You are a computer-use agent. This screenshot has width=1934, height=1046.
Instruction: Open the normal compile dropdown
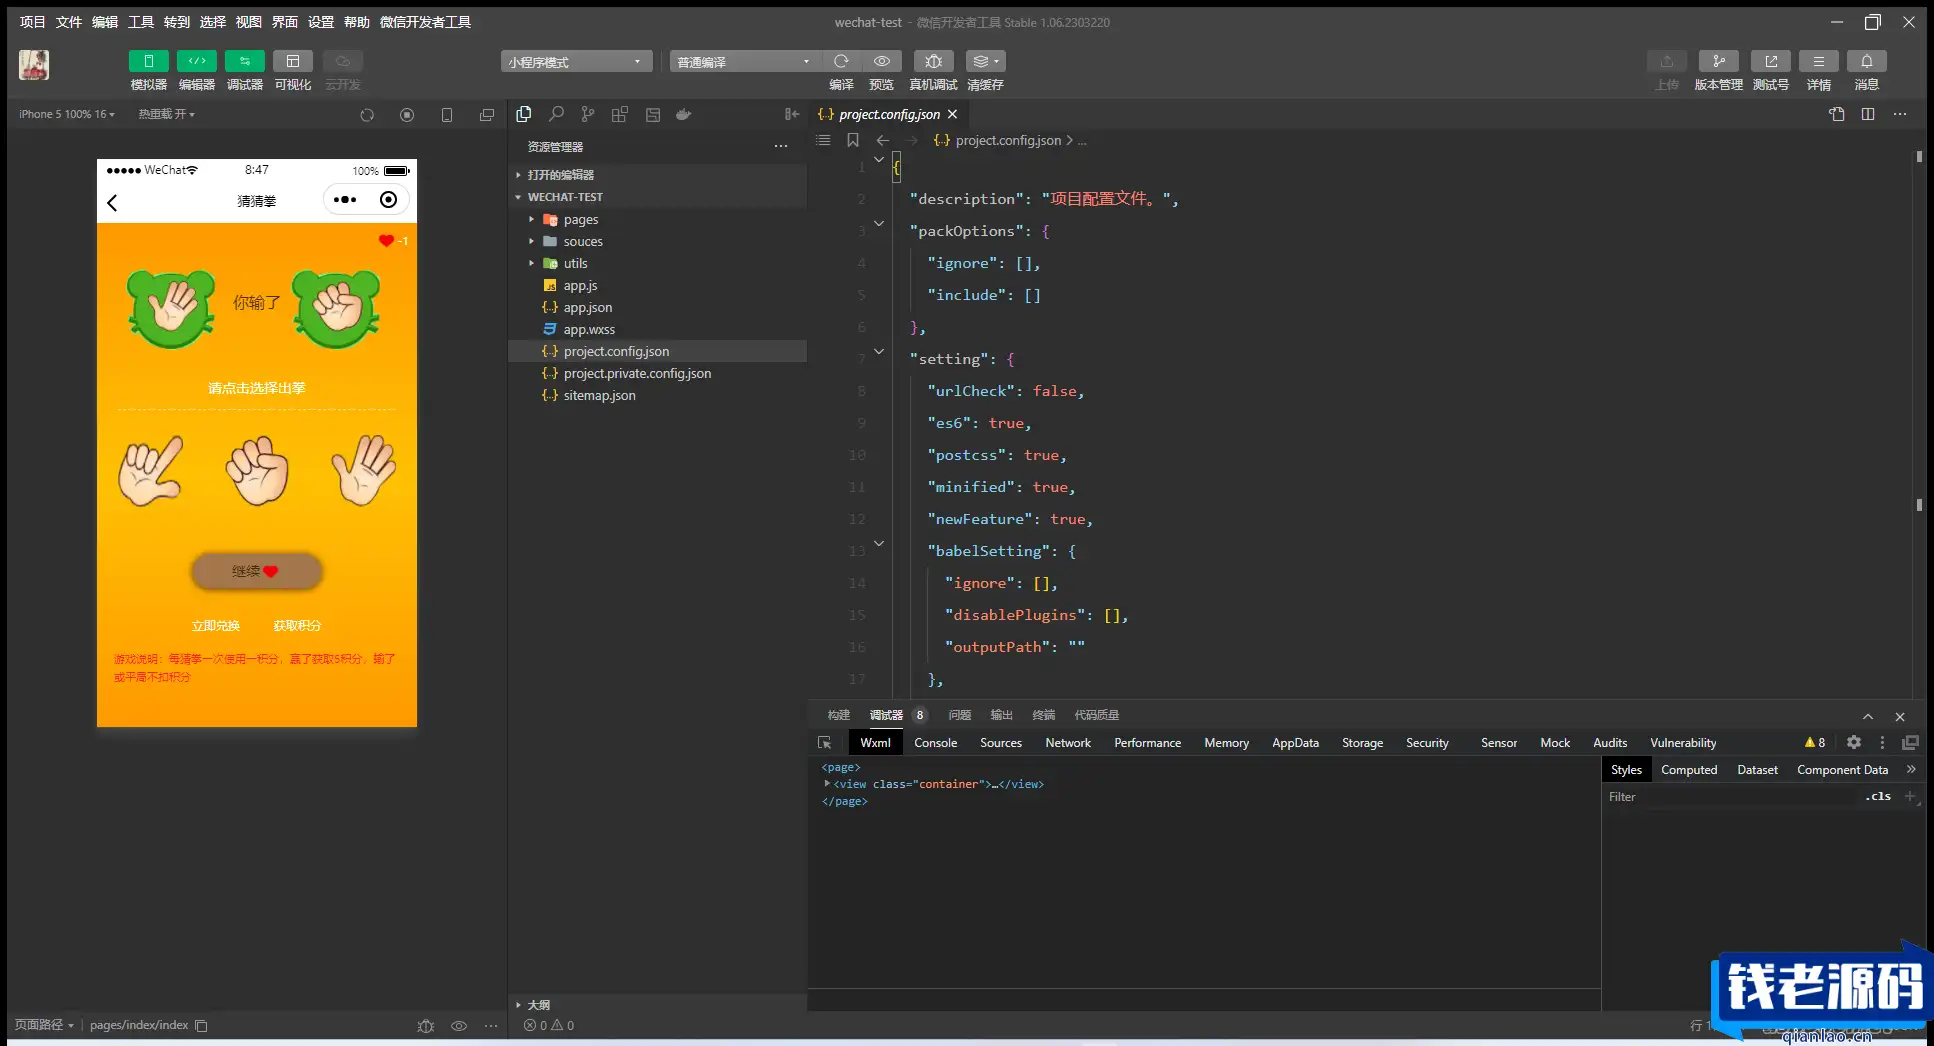click(744, 62)
